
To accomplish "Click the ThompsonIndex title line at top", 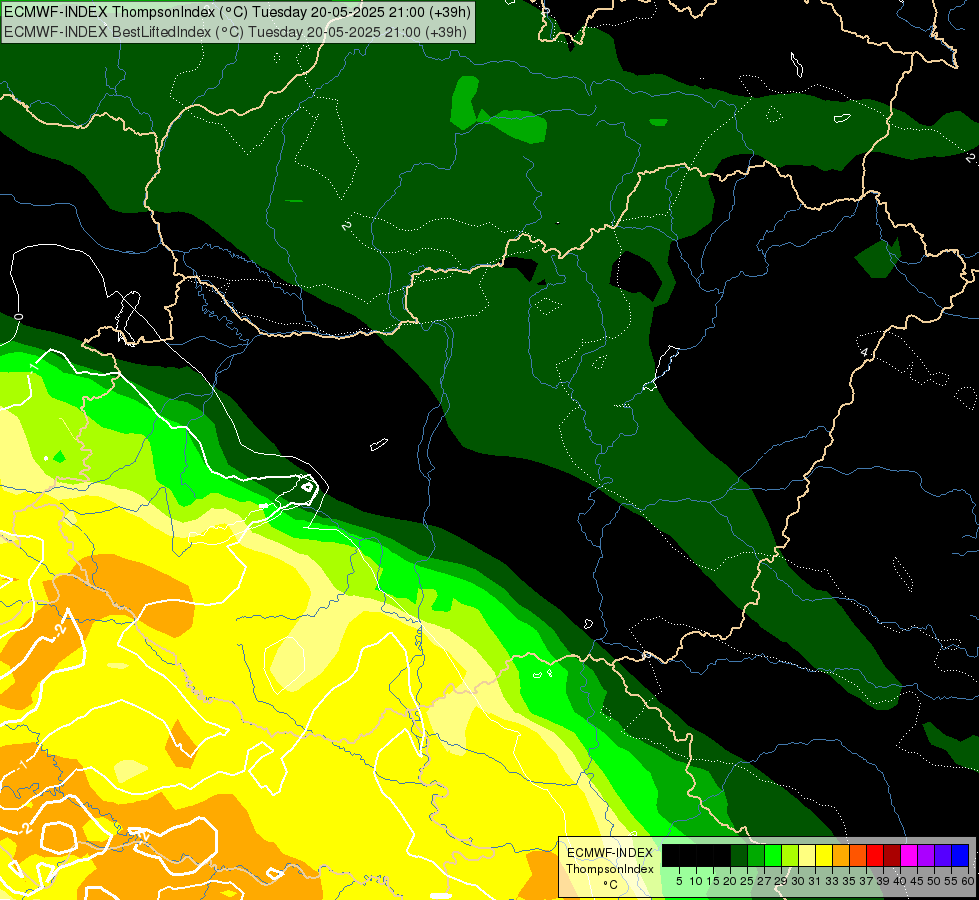I will pos(237,11).
